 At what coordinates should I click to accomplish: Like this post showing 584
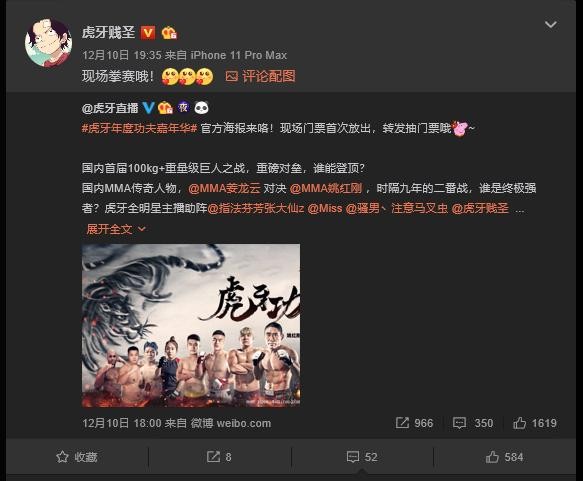point(504,457)
